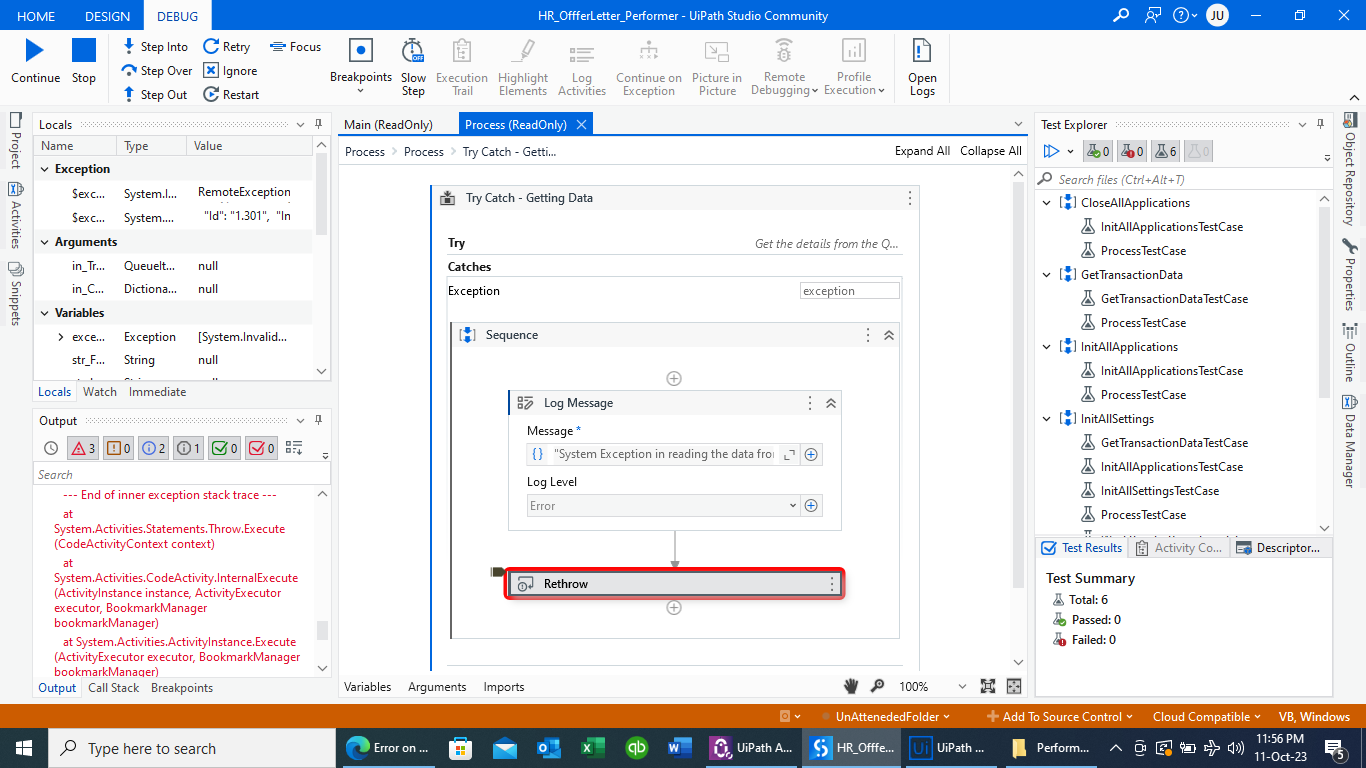1366x768 pixels.
Task: Open Try Catch activity options menu
Action: coord(909,198)
